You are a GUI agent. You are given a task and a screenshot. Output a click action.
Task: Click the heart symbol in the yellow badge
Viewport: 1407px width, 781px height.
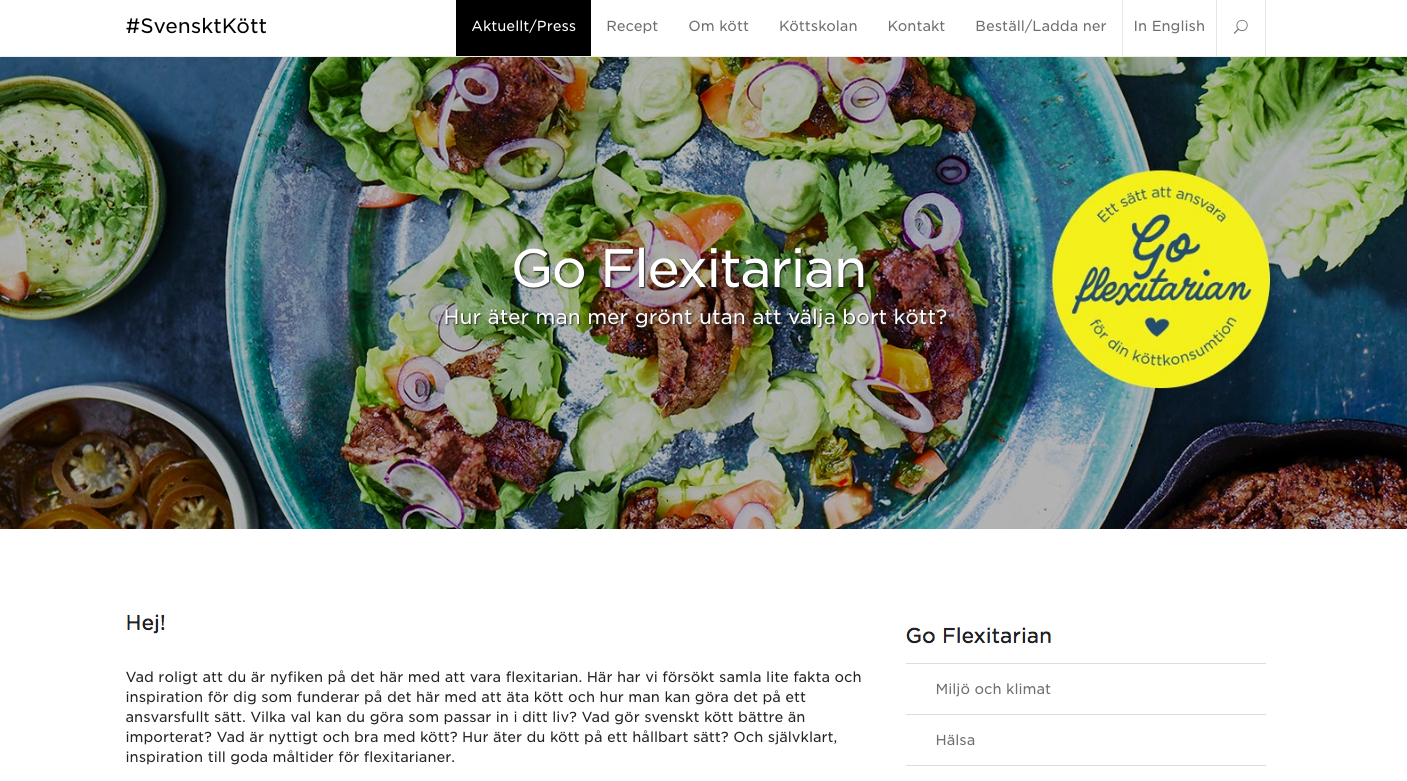click(x=1157, y=326)
